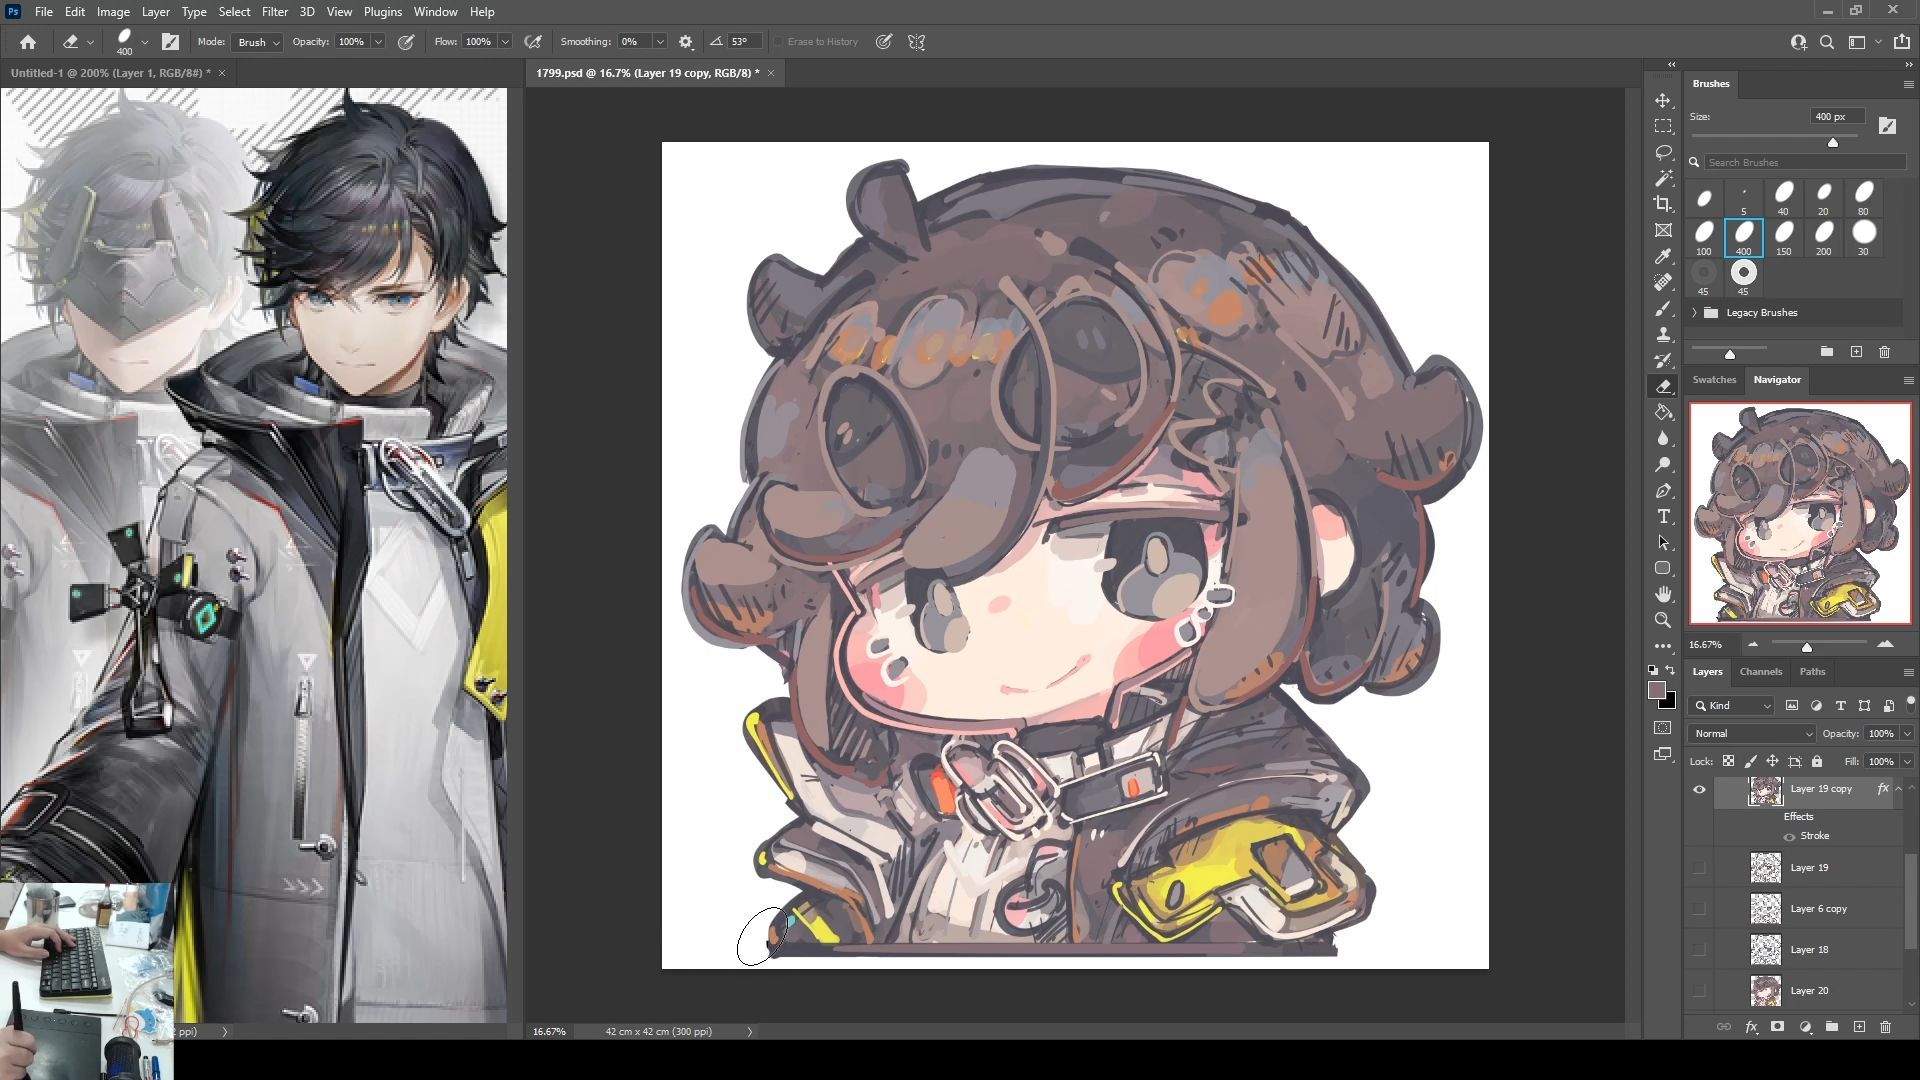Viewport: 1920px width, 1080px height.
Task: Select the Crop tool
Action: [x=1663, y=204]
